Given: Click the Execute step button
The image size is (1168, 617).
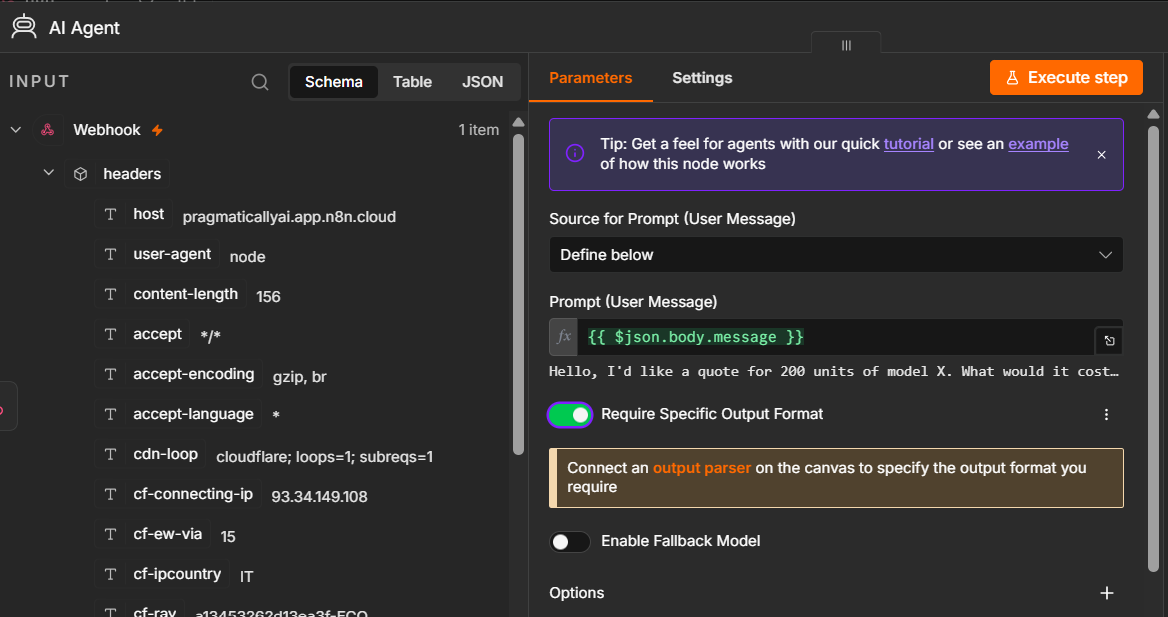Looking at the screenshot, I should (1066, 77).
